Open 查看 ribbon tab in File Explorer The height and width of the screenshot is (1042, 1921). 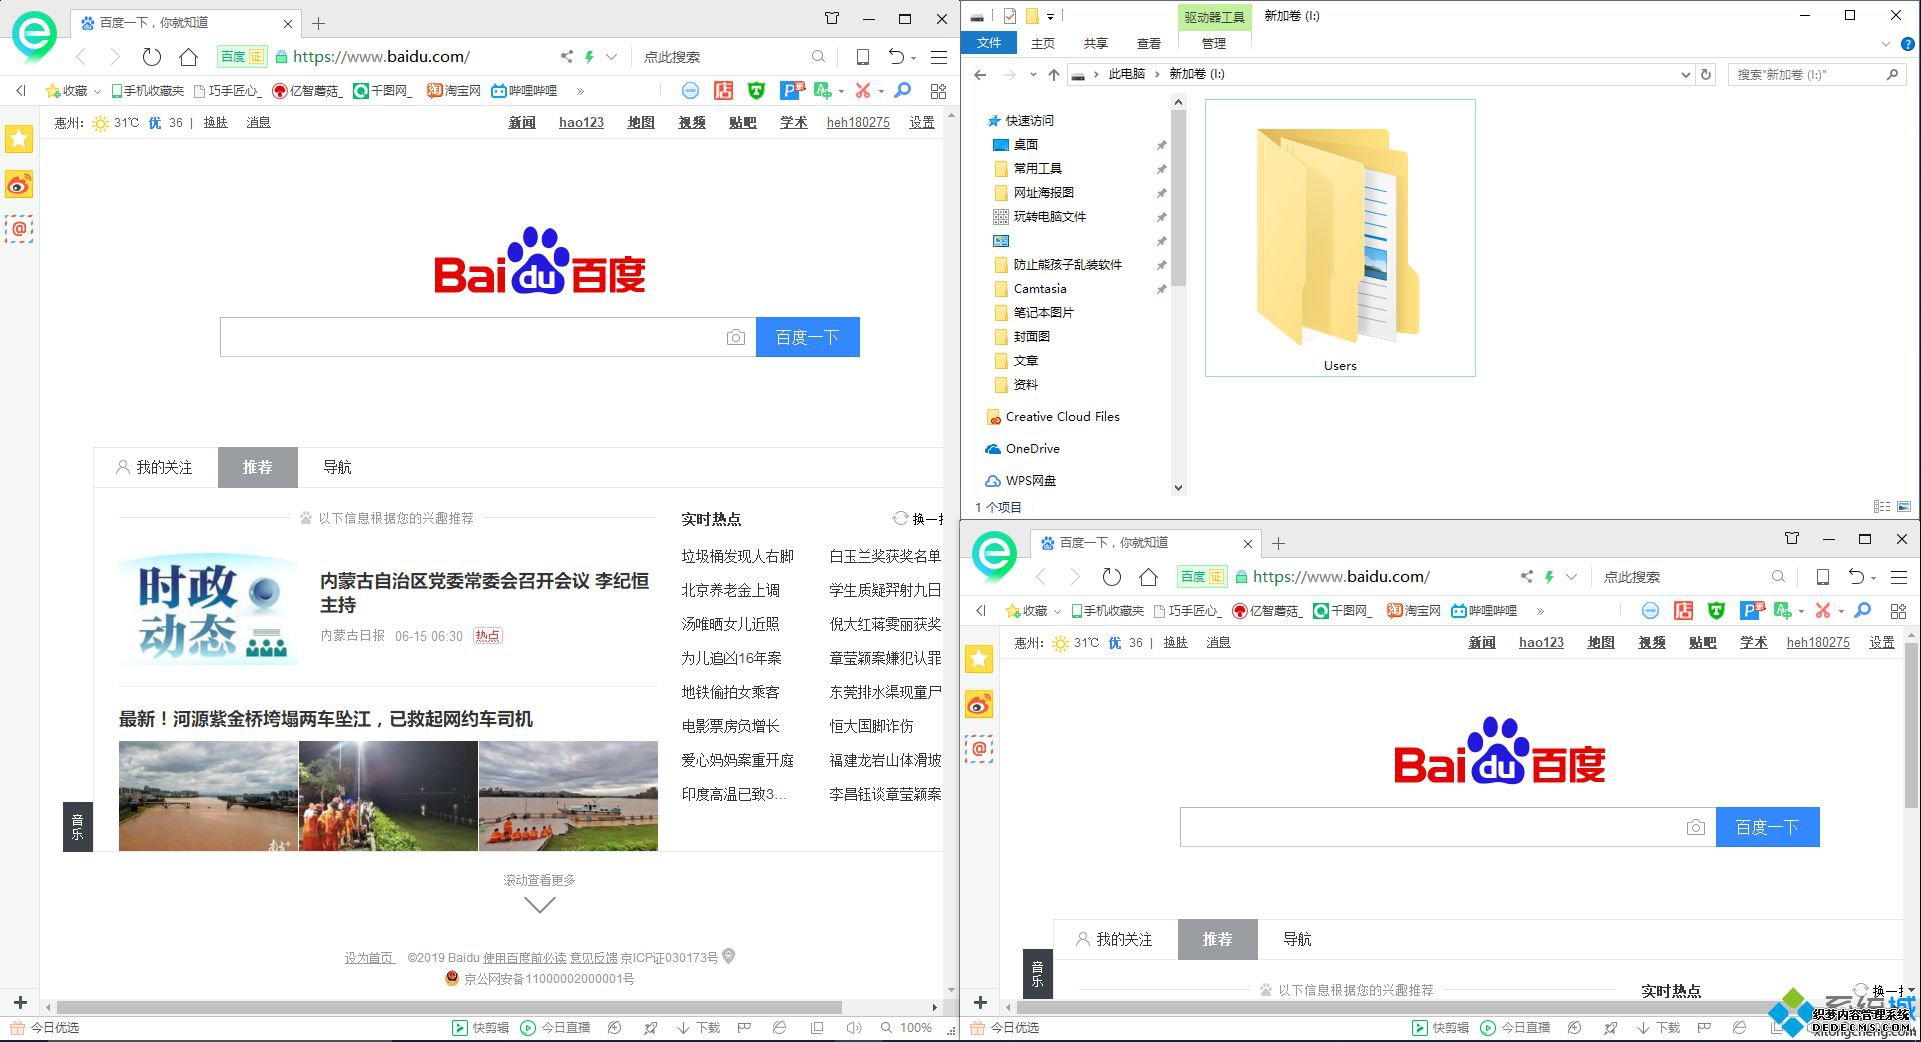click(x=1149, y=43)
